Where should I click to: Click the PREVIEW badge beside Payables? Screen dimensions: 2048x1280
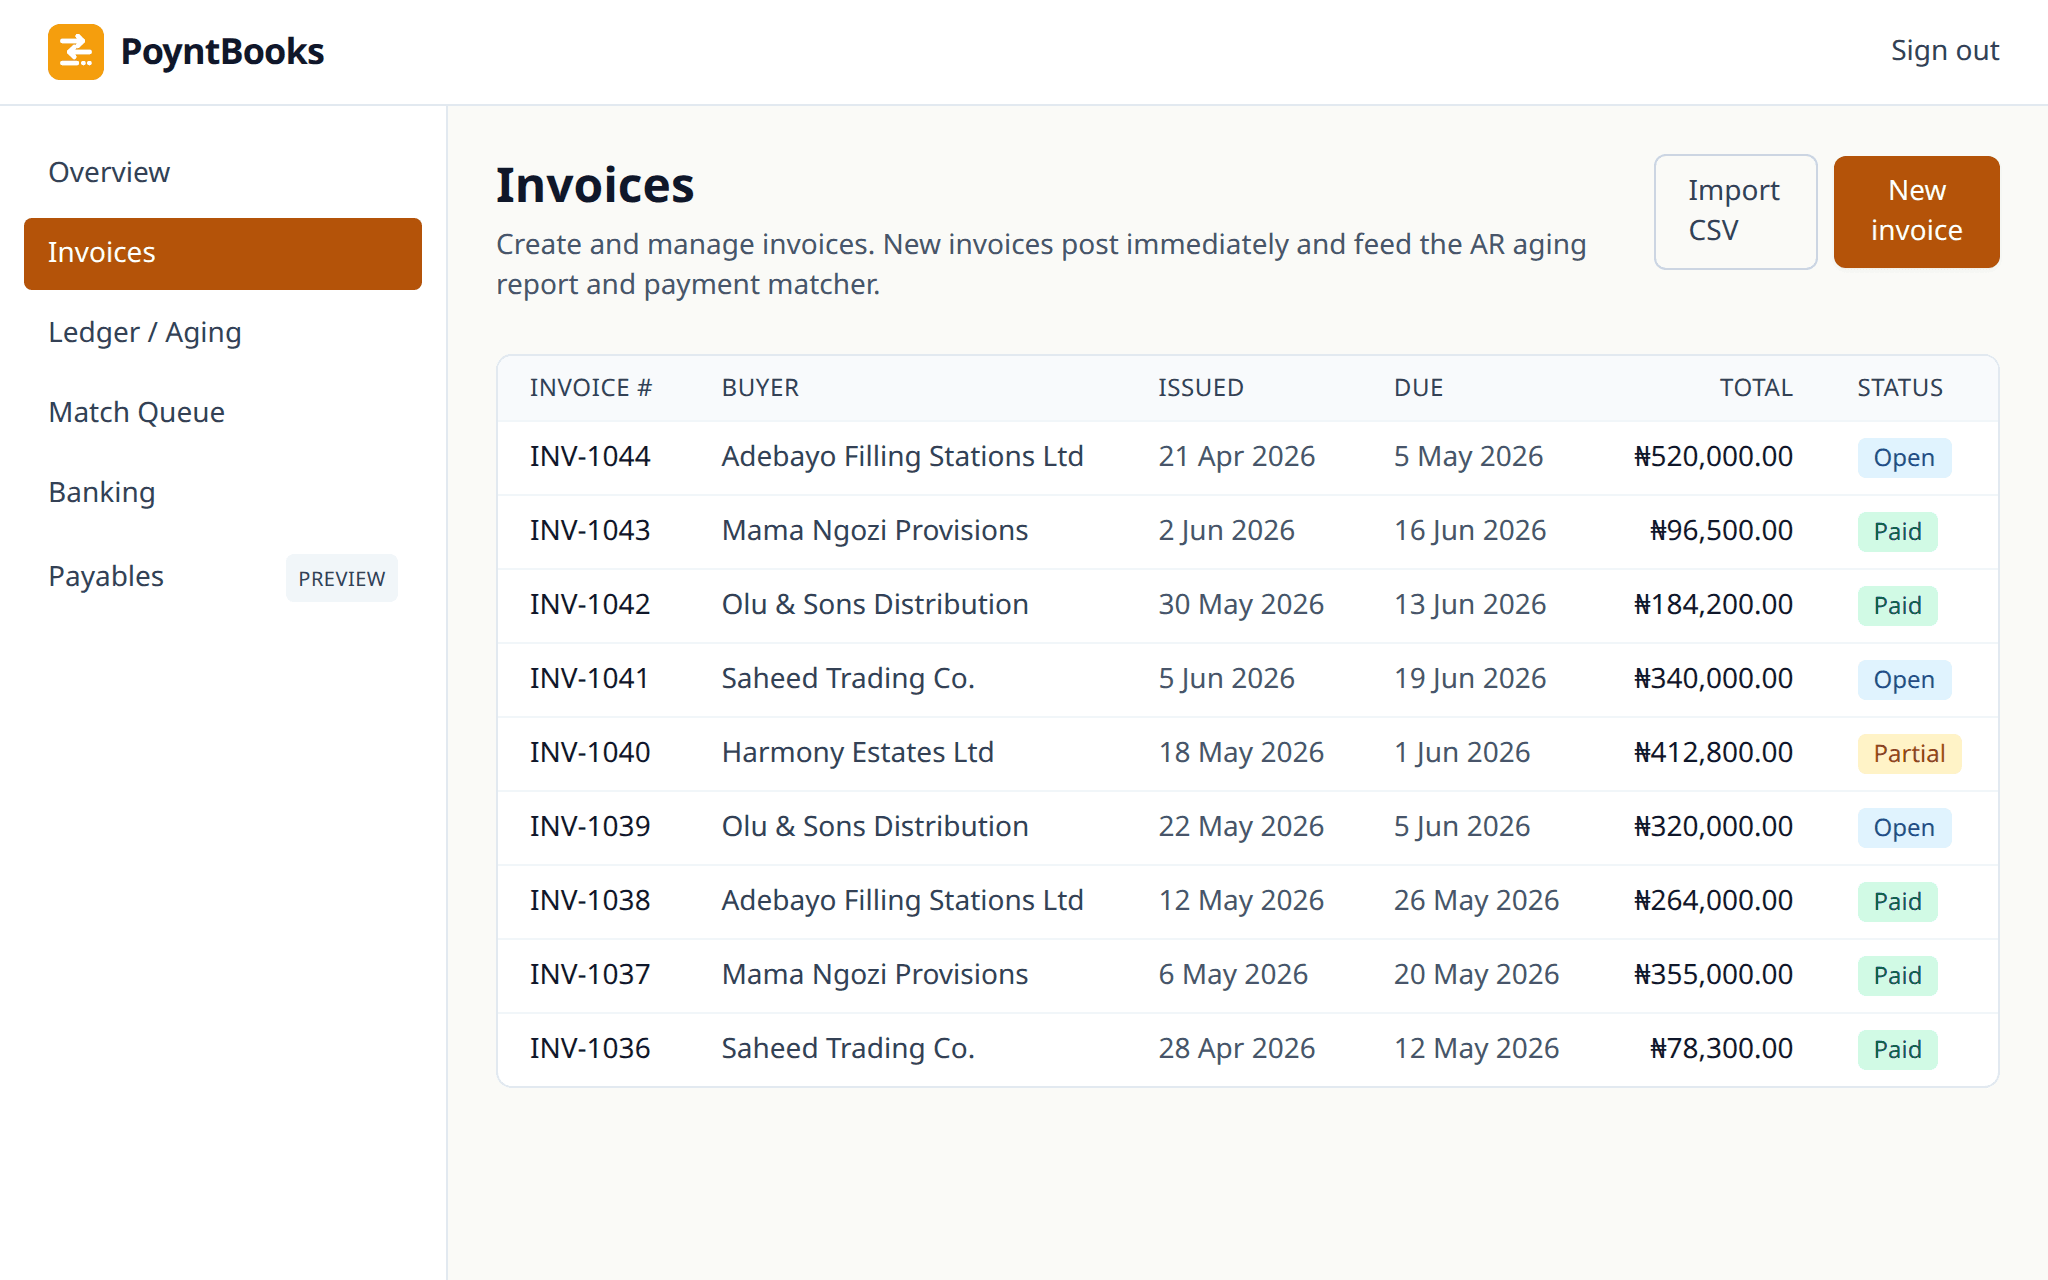point(342,578)
